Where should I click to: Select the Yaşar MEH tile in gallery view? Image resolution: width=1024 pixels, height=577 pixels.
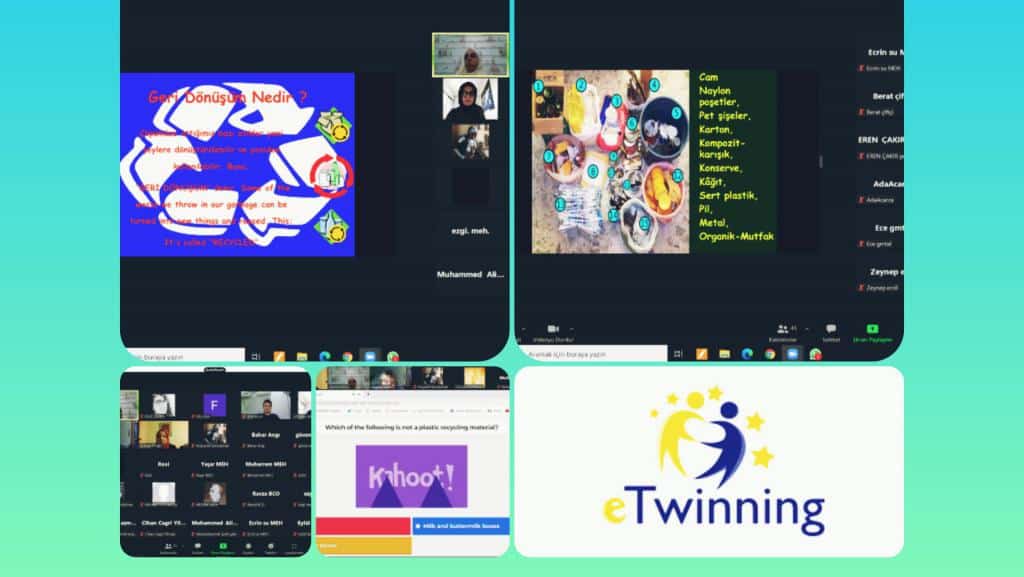[x=214, y=464]
